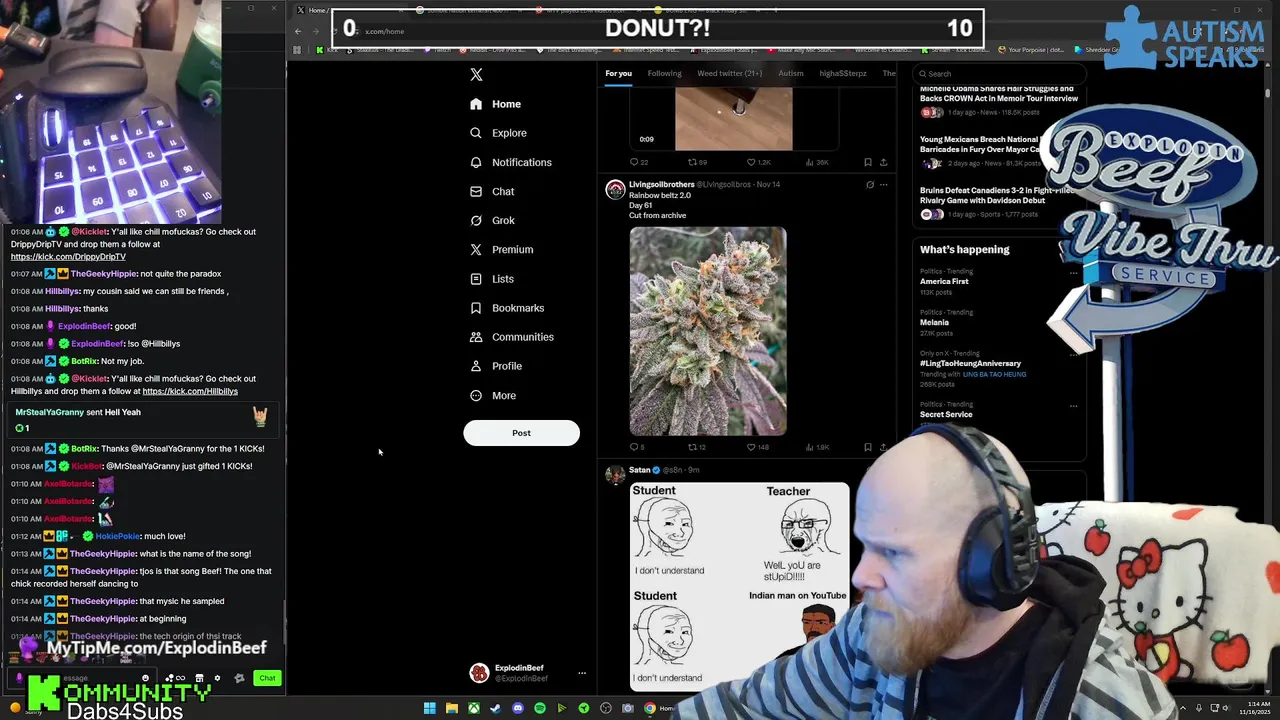Screen dimensions: 1280x720
Task: Open Windows Start menu
Action: [x=429, y=708]
